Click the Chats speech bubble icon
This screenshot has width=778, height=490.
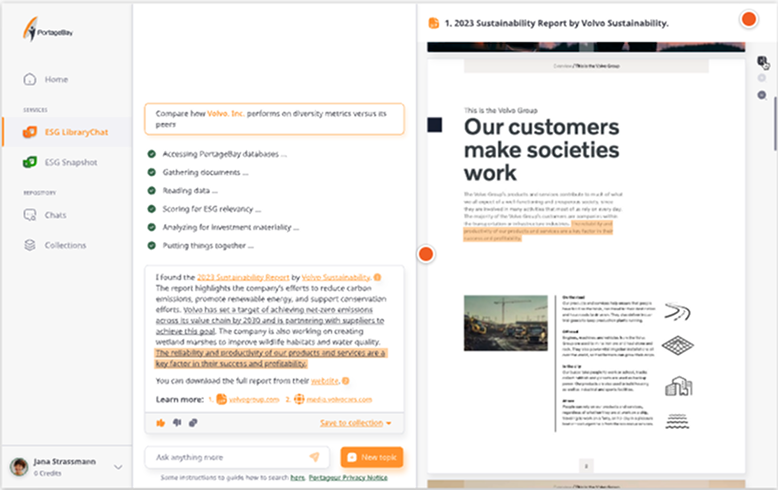coord(30,215)
